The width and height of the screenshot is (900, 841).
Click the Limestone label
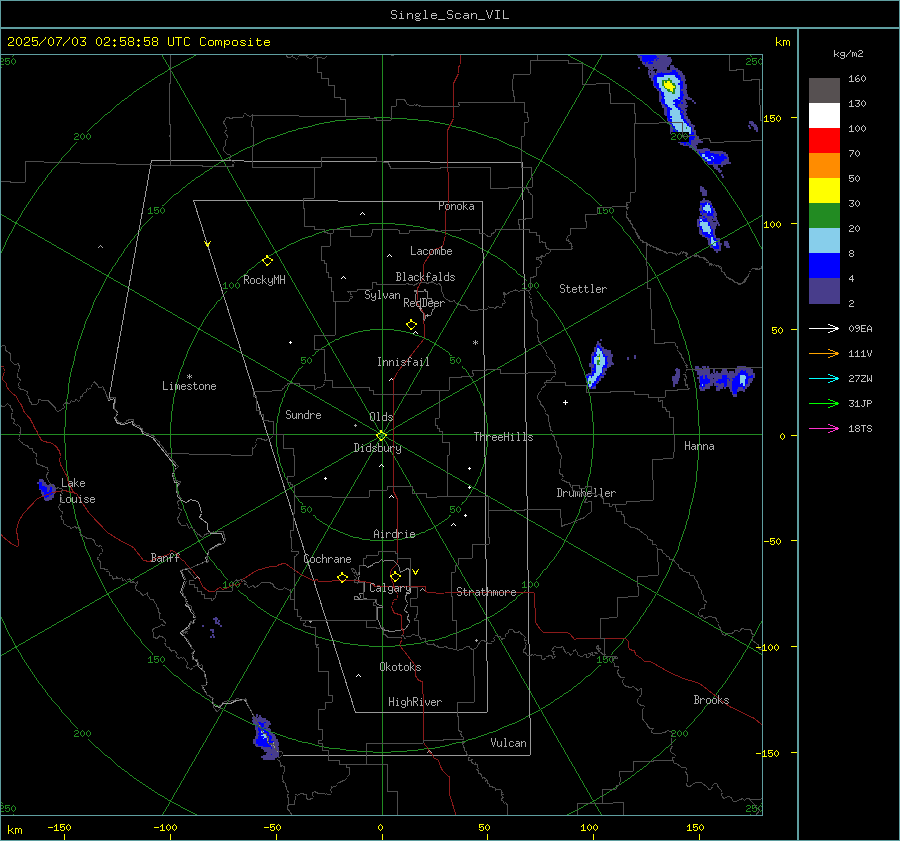click(x=189, y=386)
